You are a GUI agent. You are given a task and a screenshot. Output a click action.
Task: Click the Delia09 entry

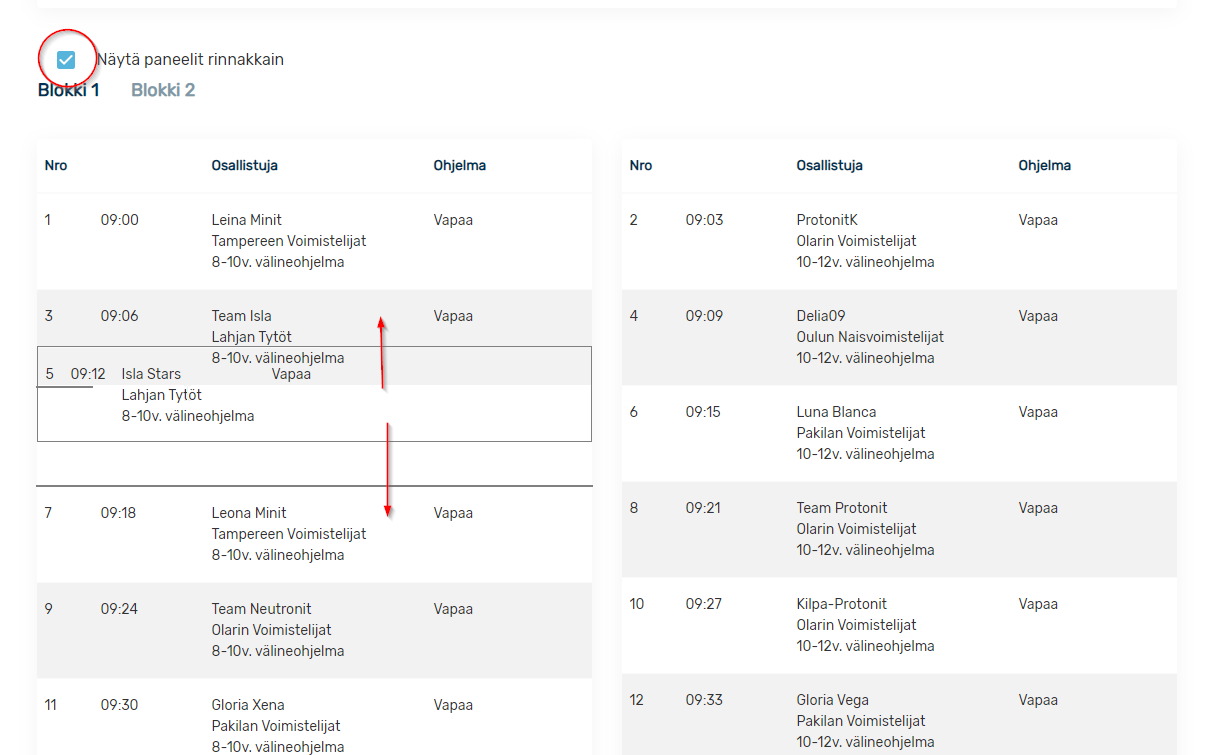(x=821, y=316)
